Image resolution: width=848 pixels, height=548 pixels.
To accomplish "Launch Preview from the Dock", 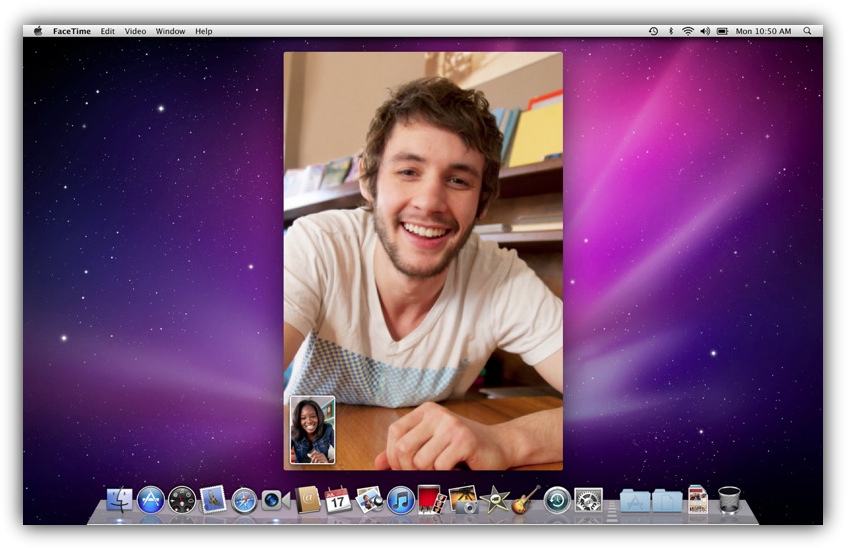I will click(x=370, y=499).
